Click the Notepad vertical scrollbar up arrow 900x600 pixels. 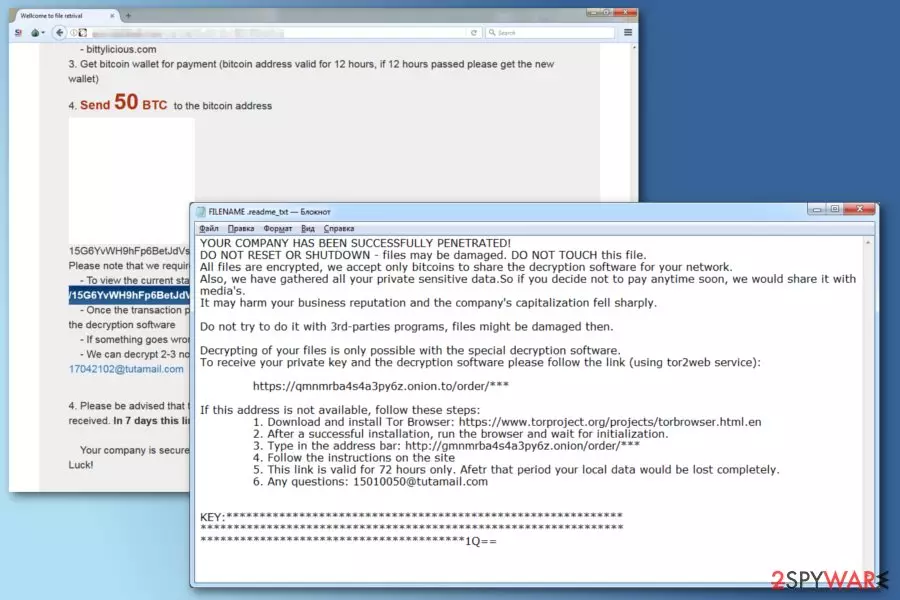pyautogui.click(x=868, y=243)
